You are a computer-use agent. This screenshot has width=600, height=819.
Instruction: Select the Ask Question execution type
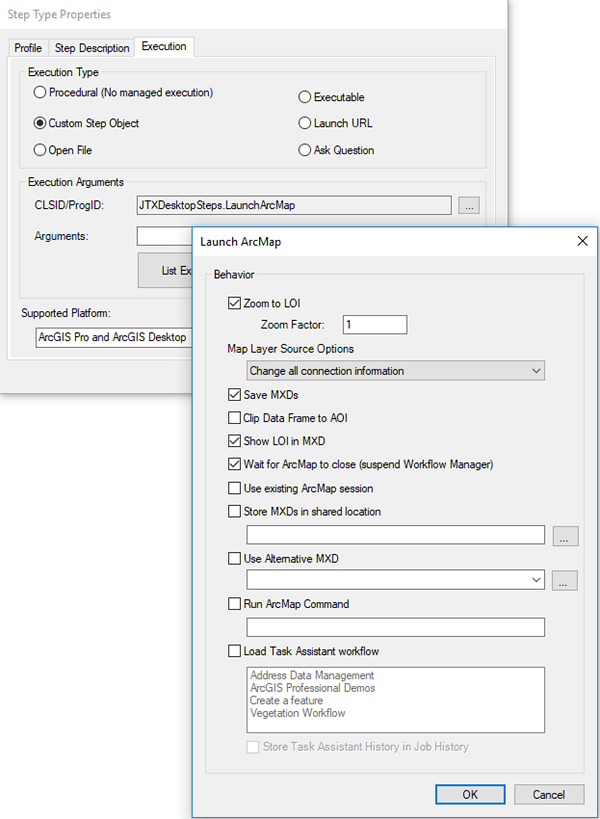(x=304, y=150)
